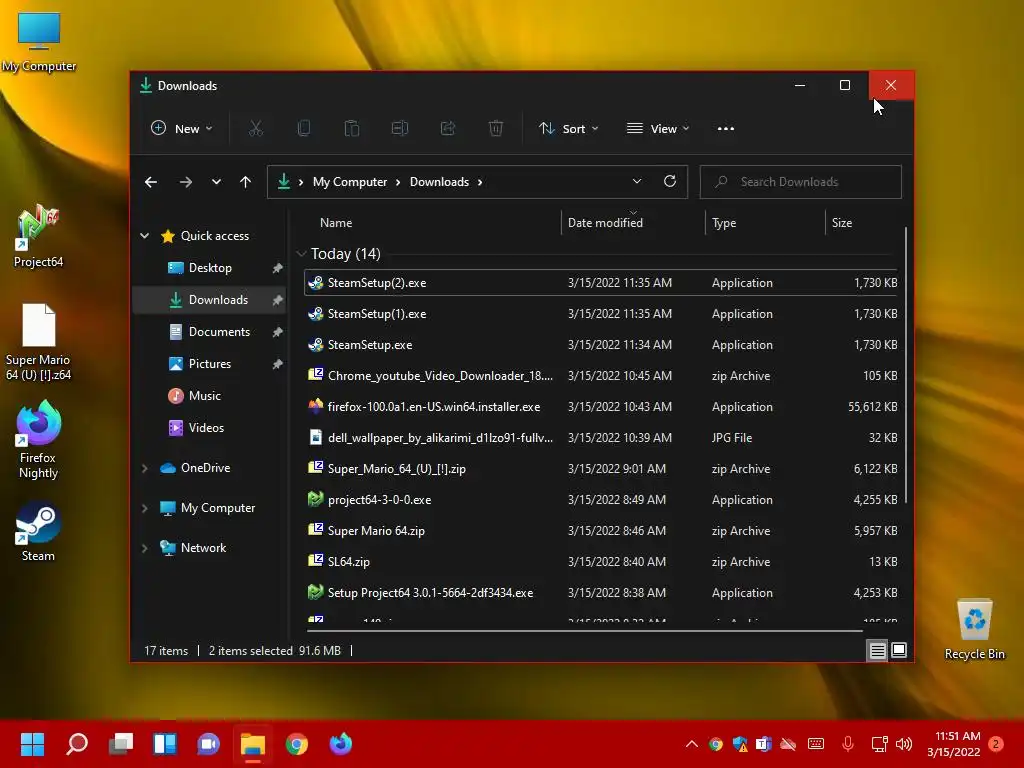Viewport: 1024px width, 768px height.
Task: Open Chat app on taskbar
Action: pos(208,744)
